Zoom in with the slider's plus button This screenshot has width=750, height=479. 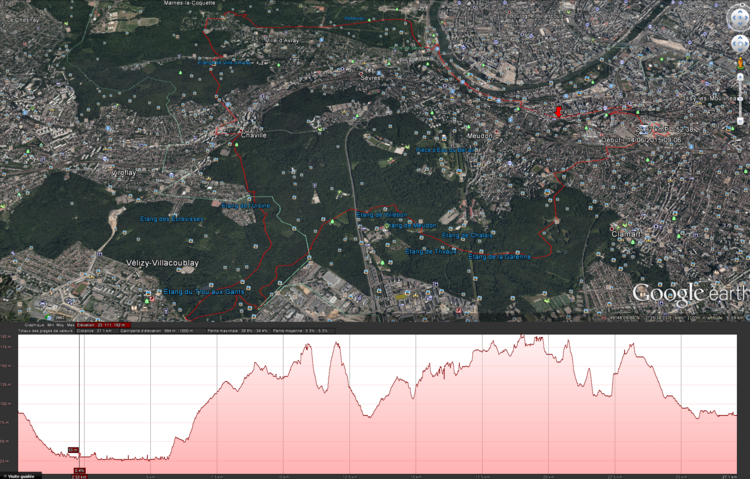click(740, 77)
